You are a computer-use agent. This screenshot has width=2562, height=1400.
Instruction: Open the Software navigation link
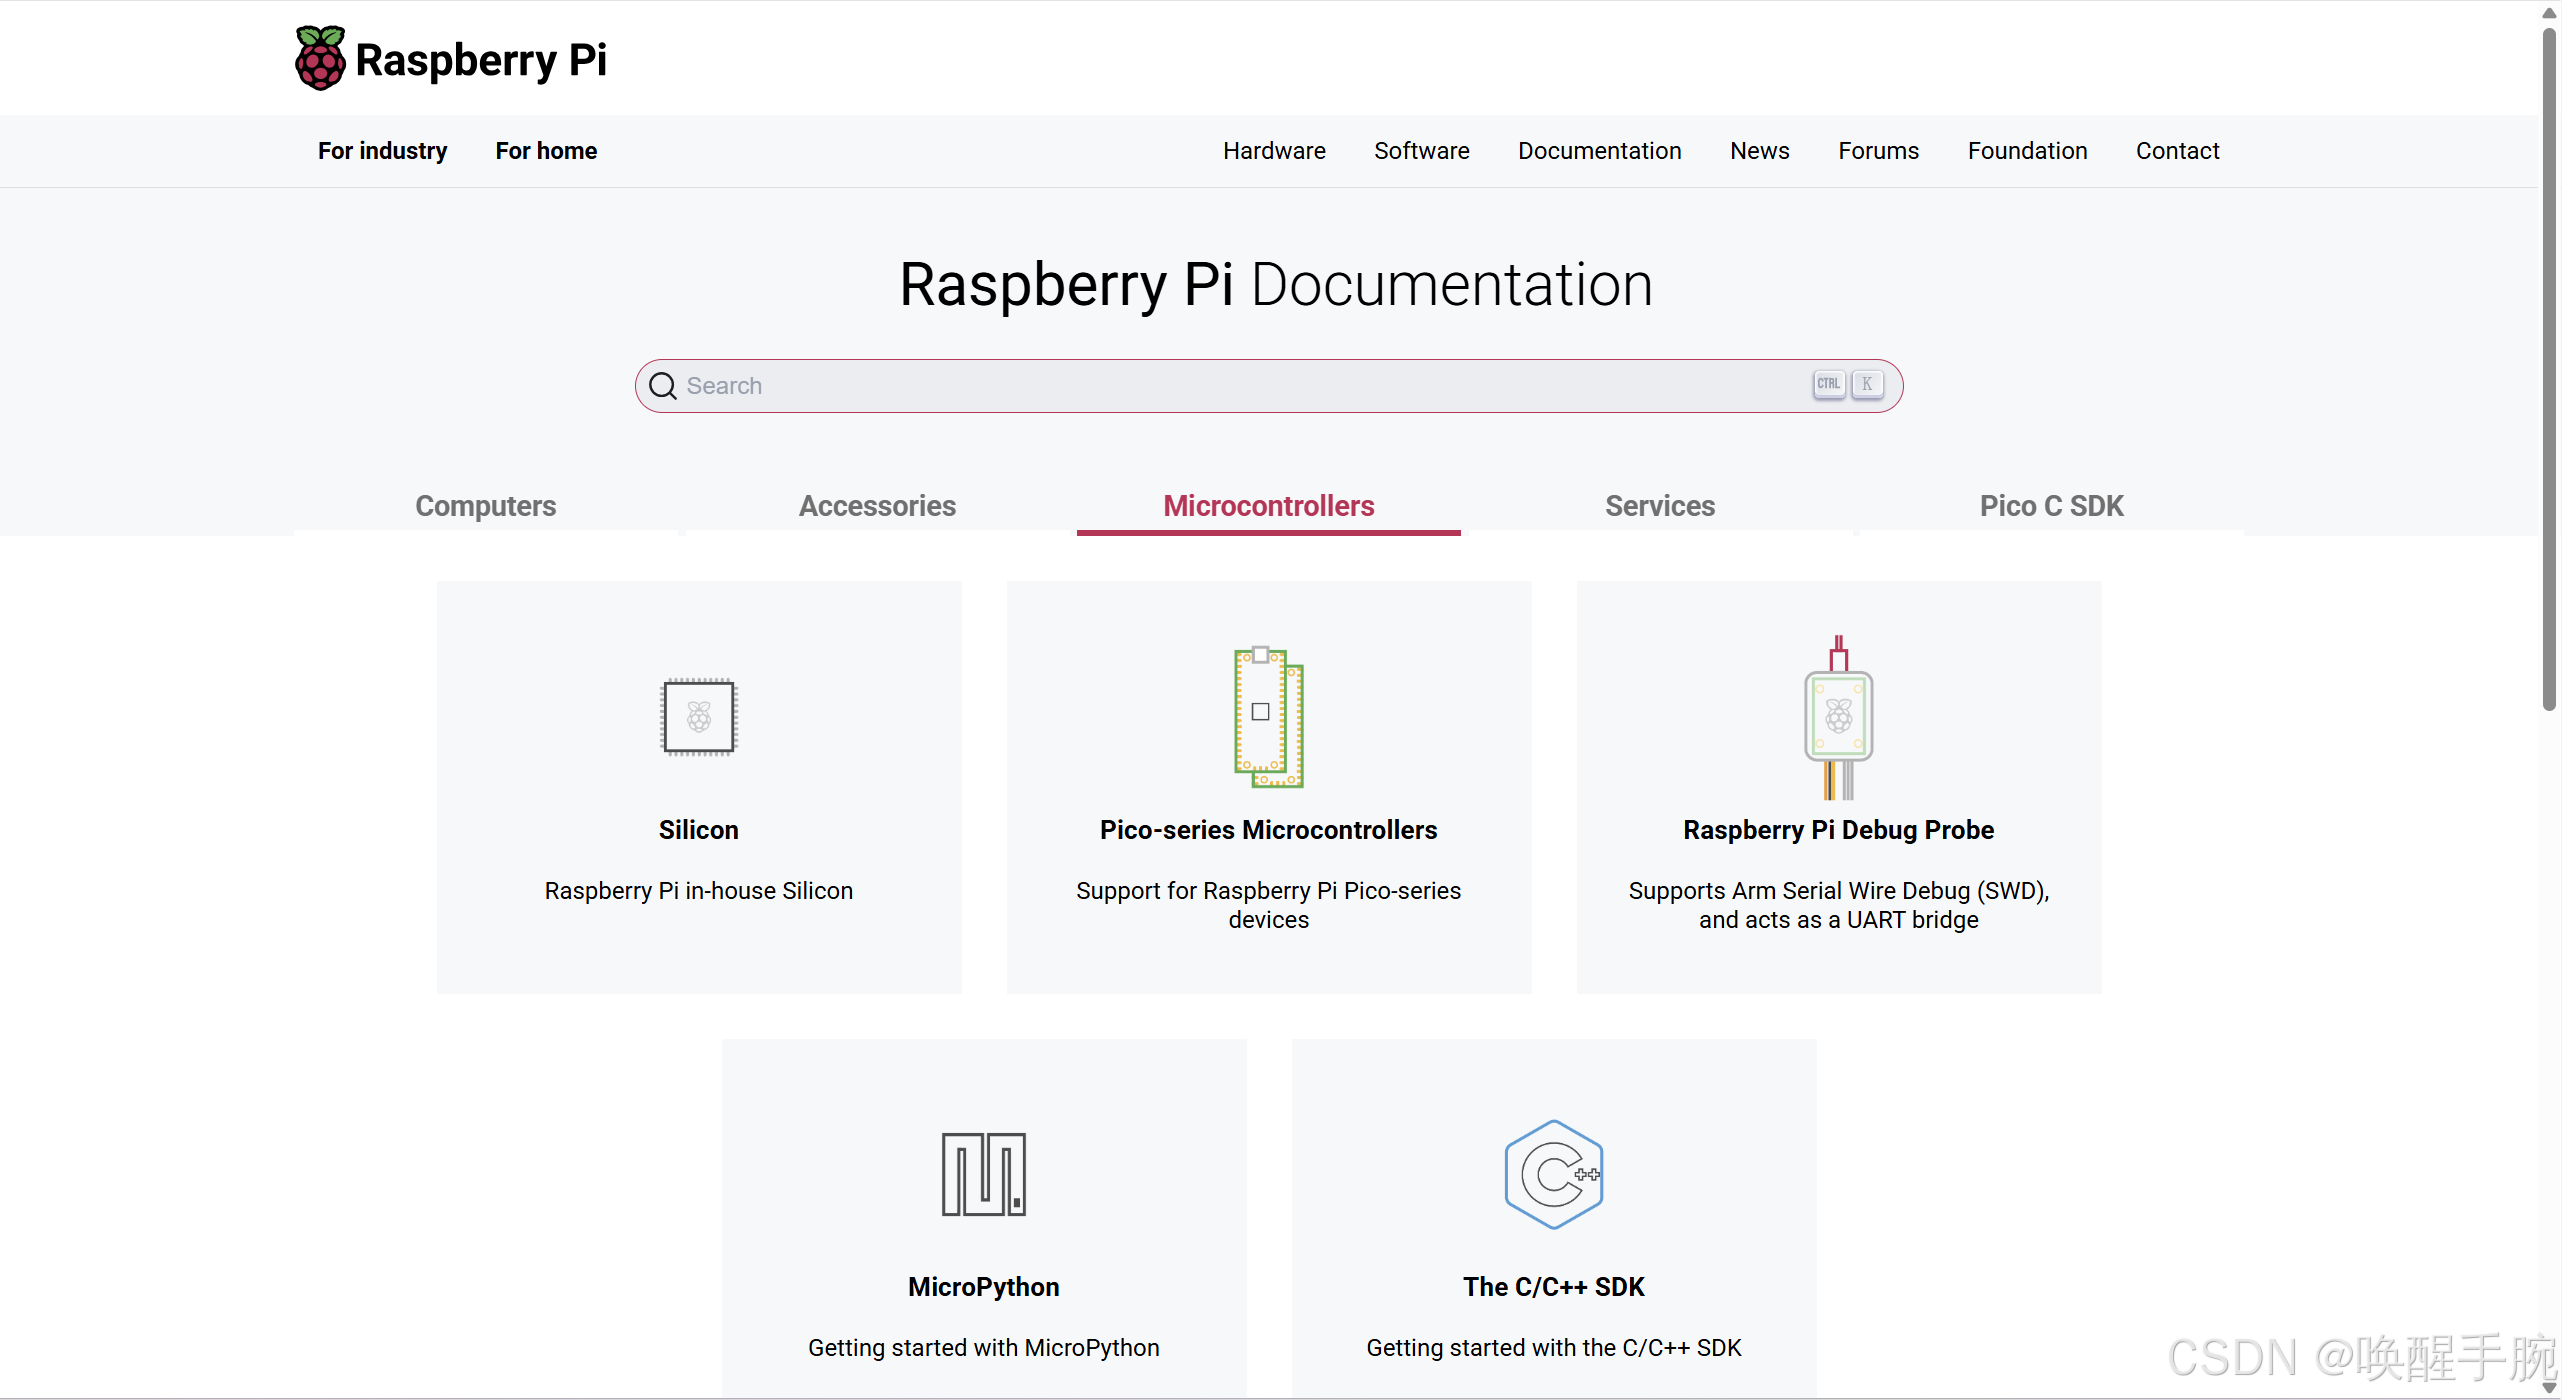1421,151
